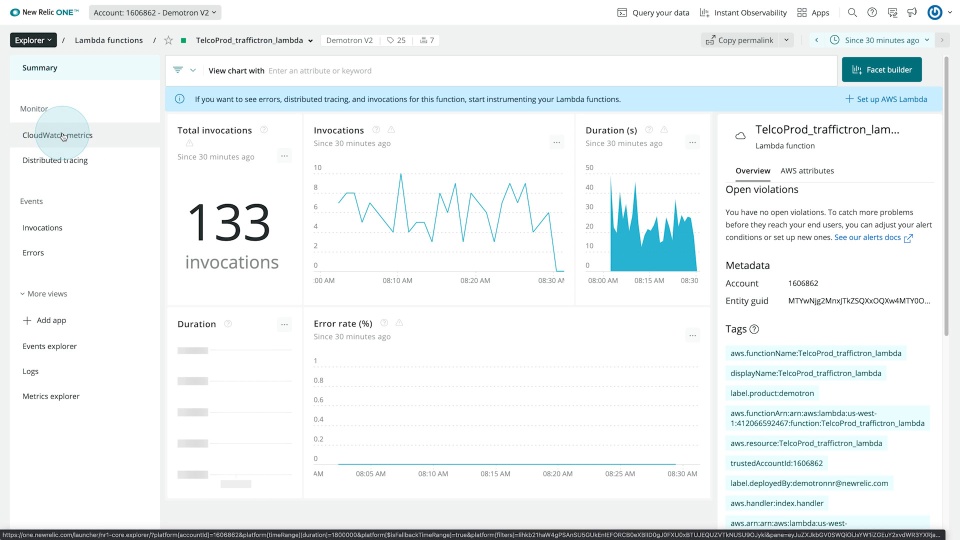
Task: Open Distributed tracing in sidebar
Action: coord(85,160)
